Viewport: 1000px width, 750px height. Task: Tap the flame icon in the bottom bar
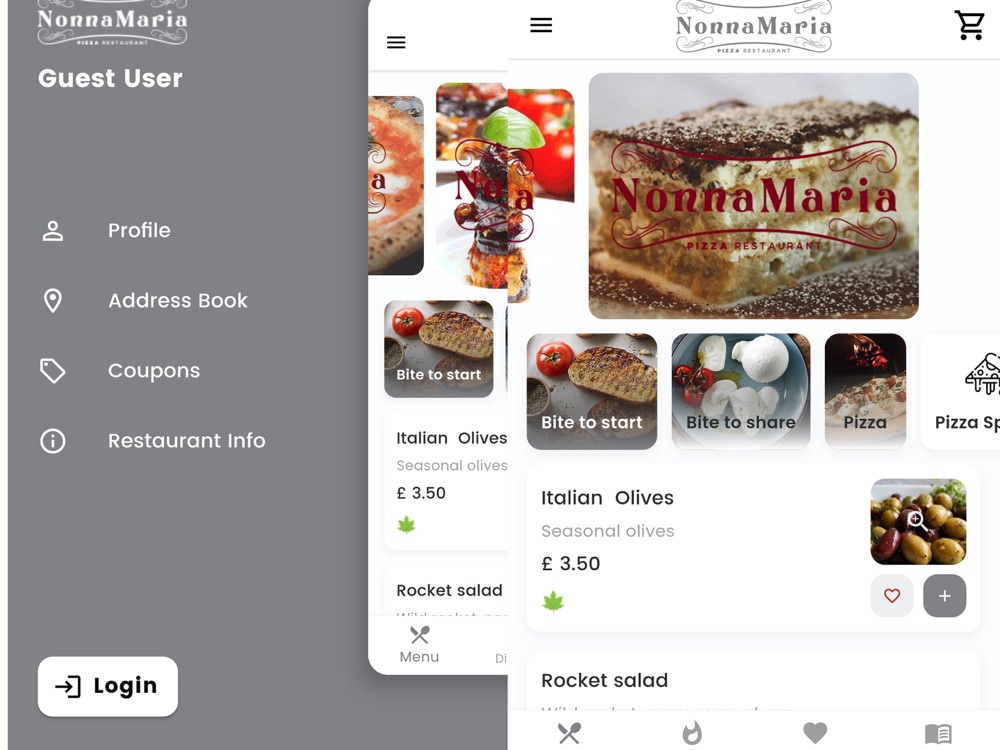click(692, 733)
